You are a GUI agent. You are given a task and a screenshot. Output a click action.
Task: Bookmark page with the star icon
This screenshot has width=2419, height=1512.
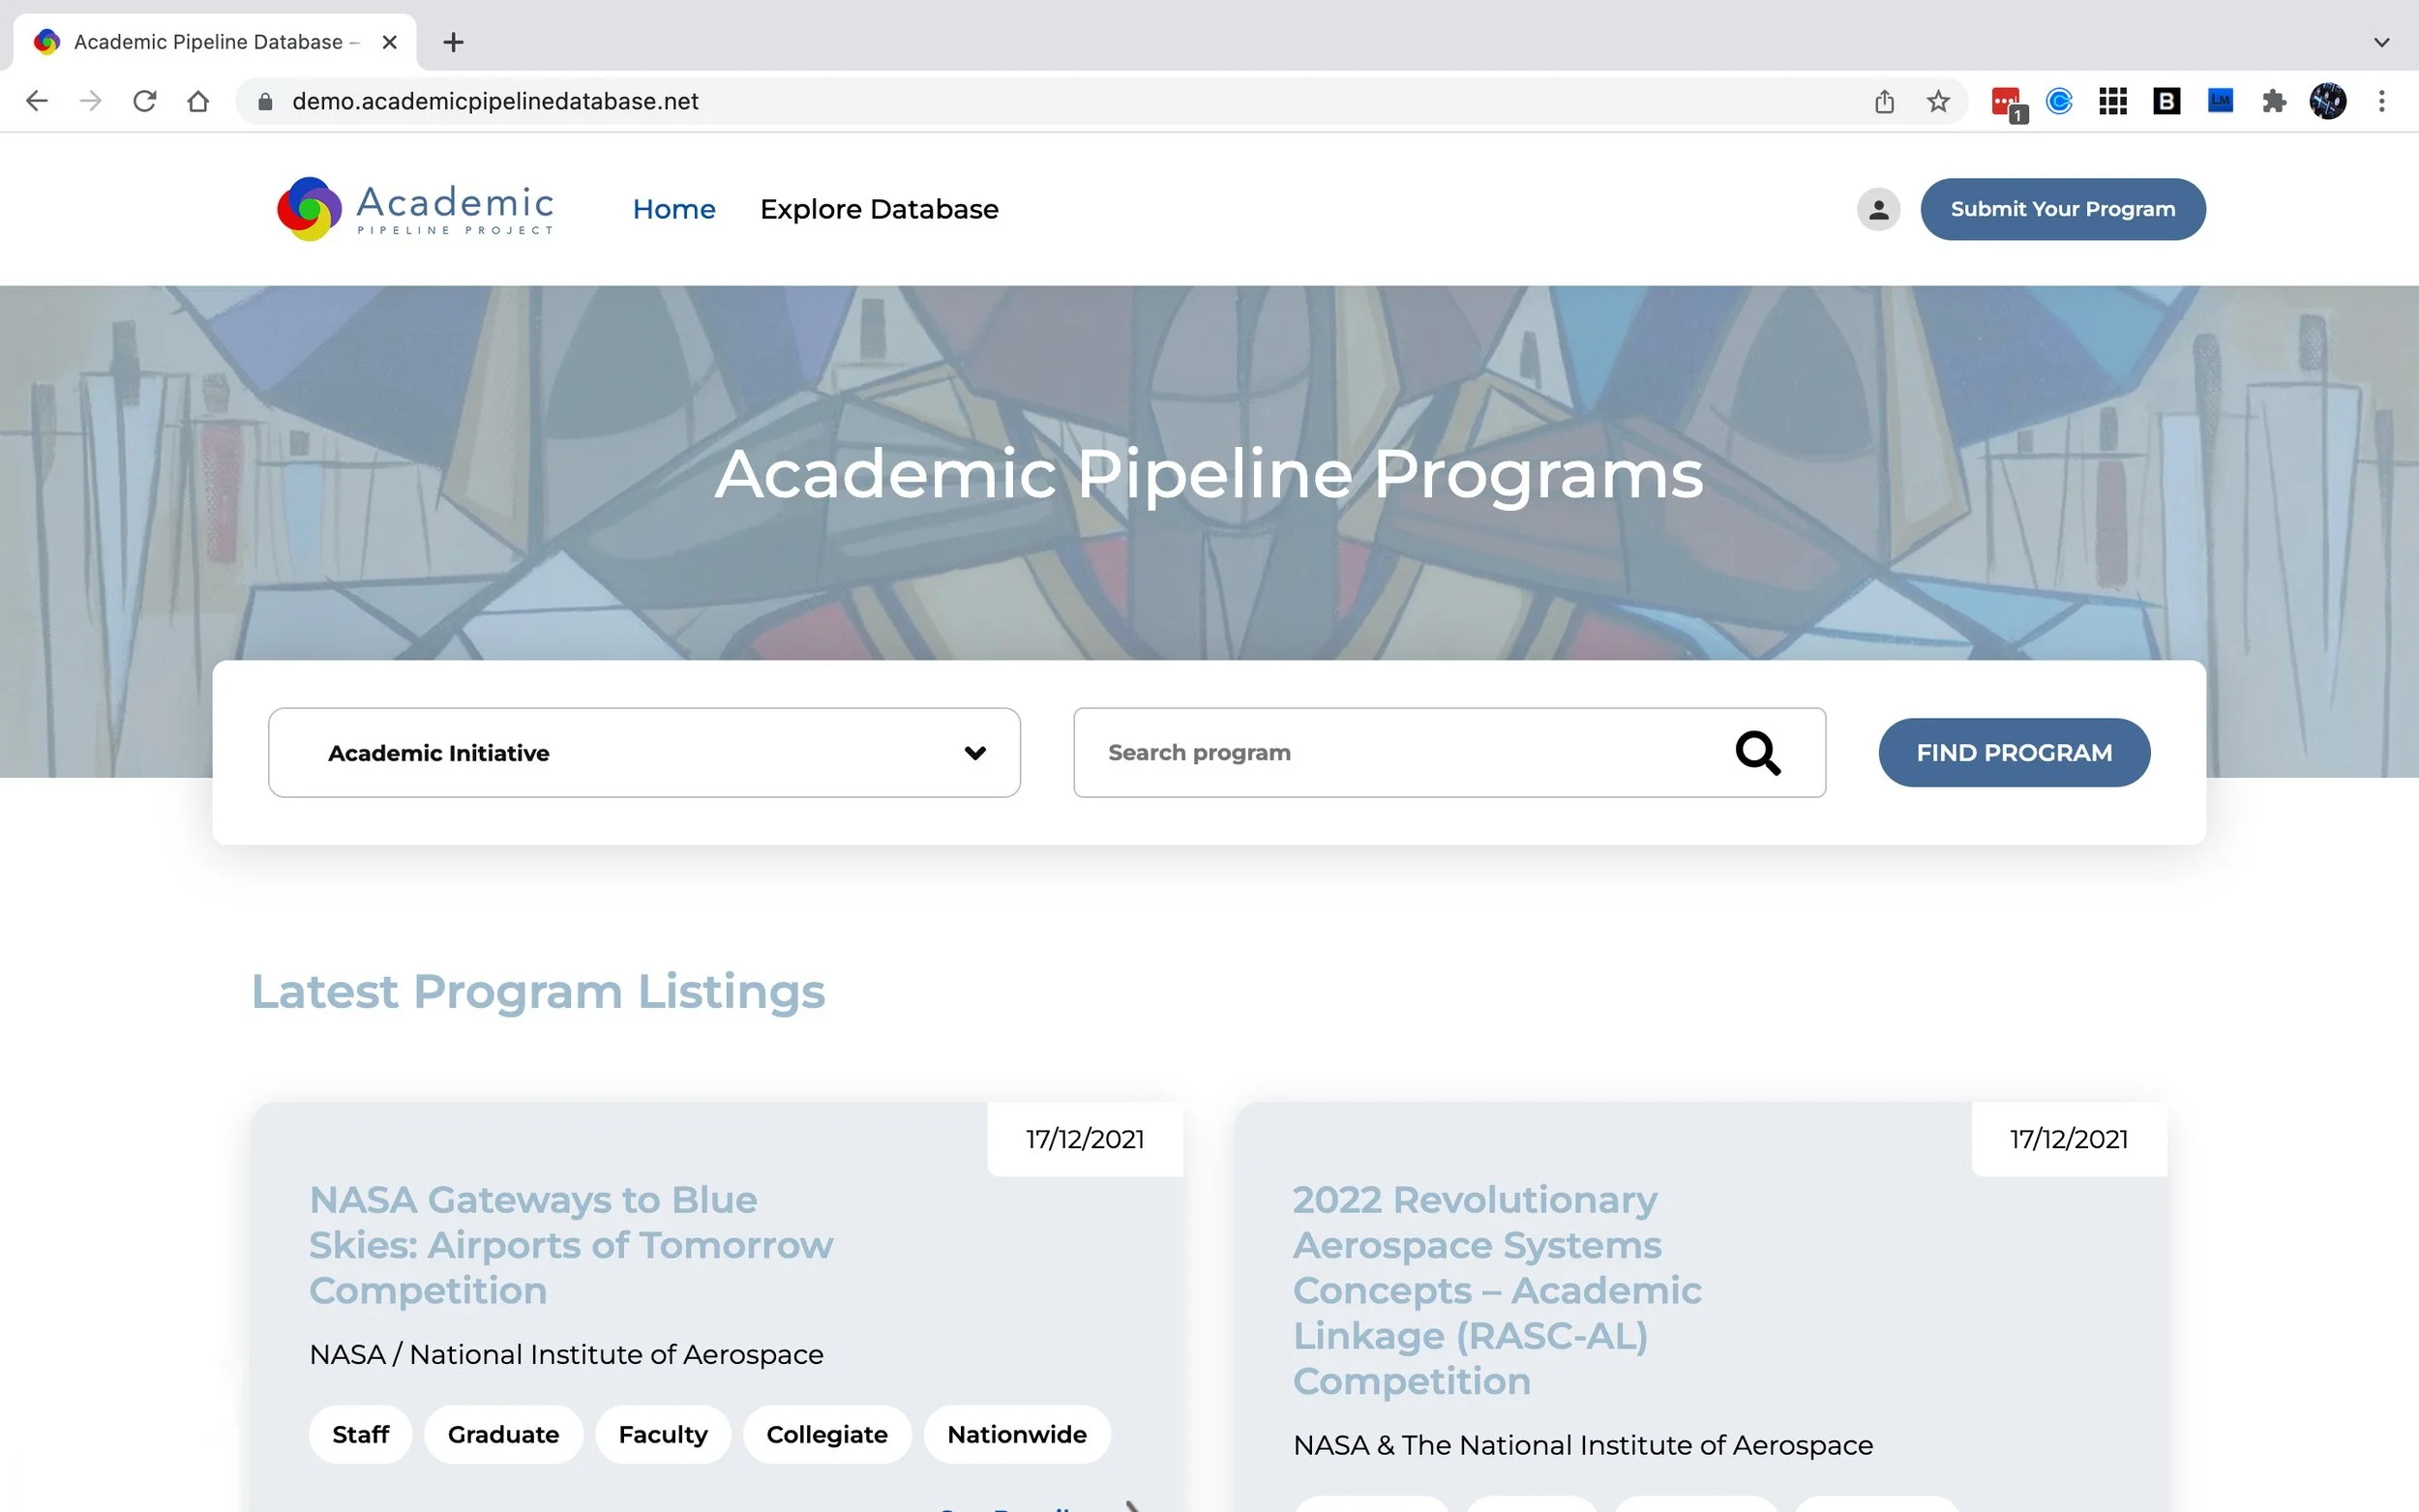tap(1938, 101)
